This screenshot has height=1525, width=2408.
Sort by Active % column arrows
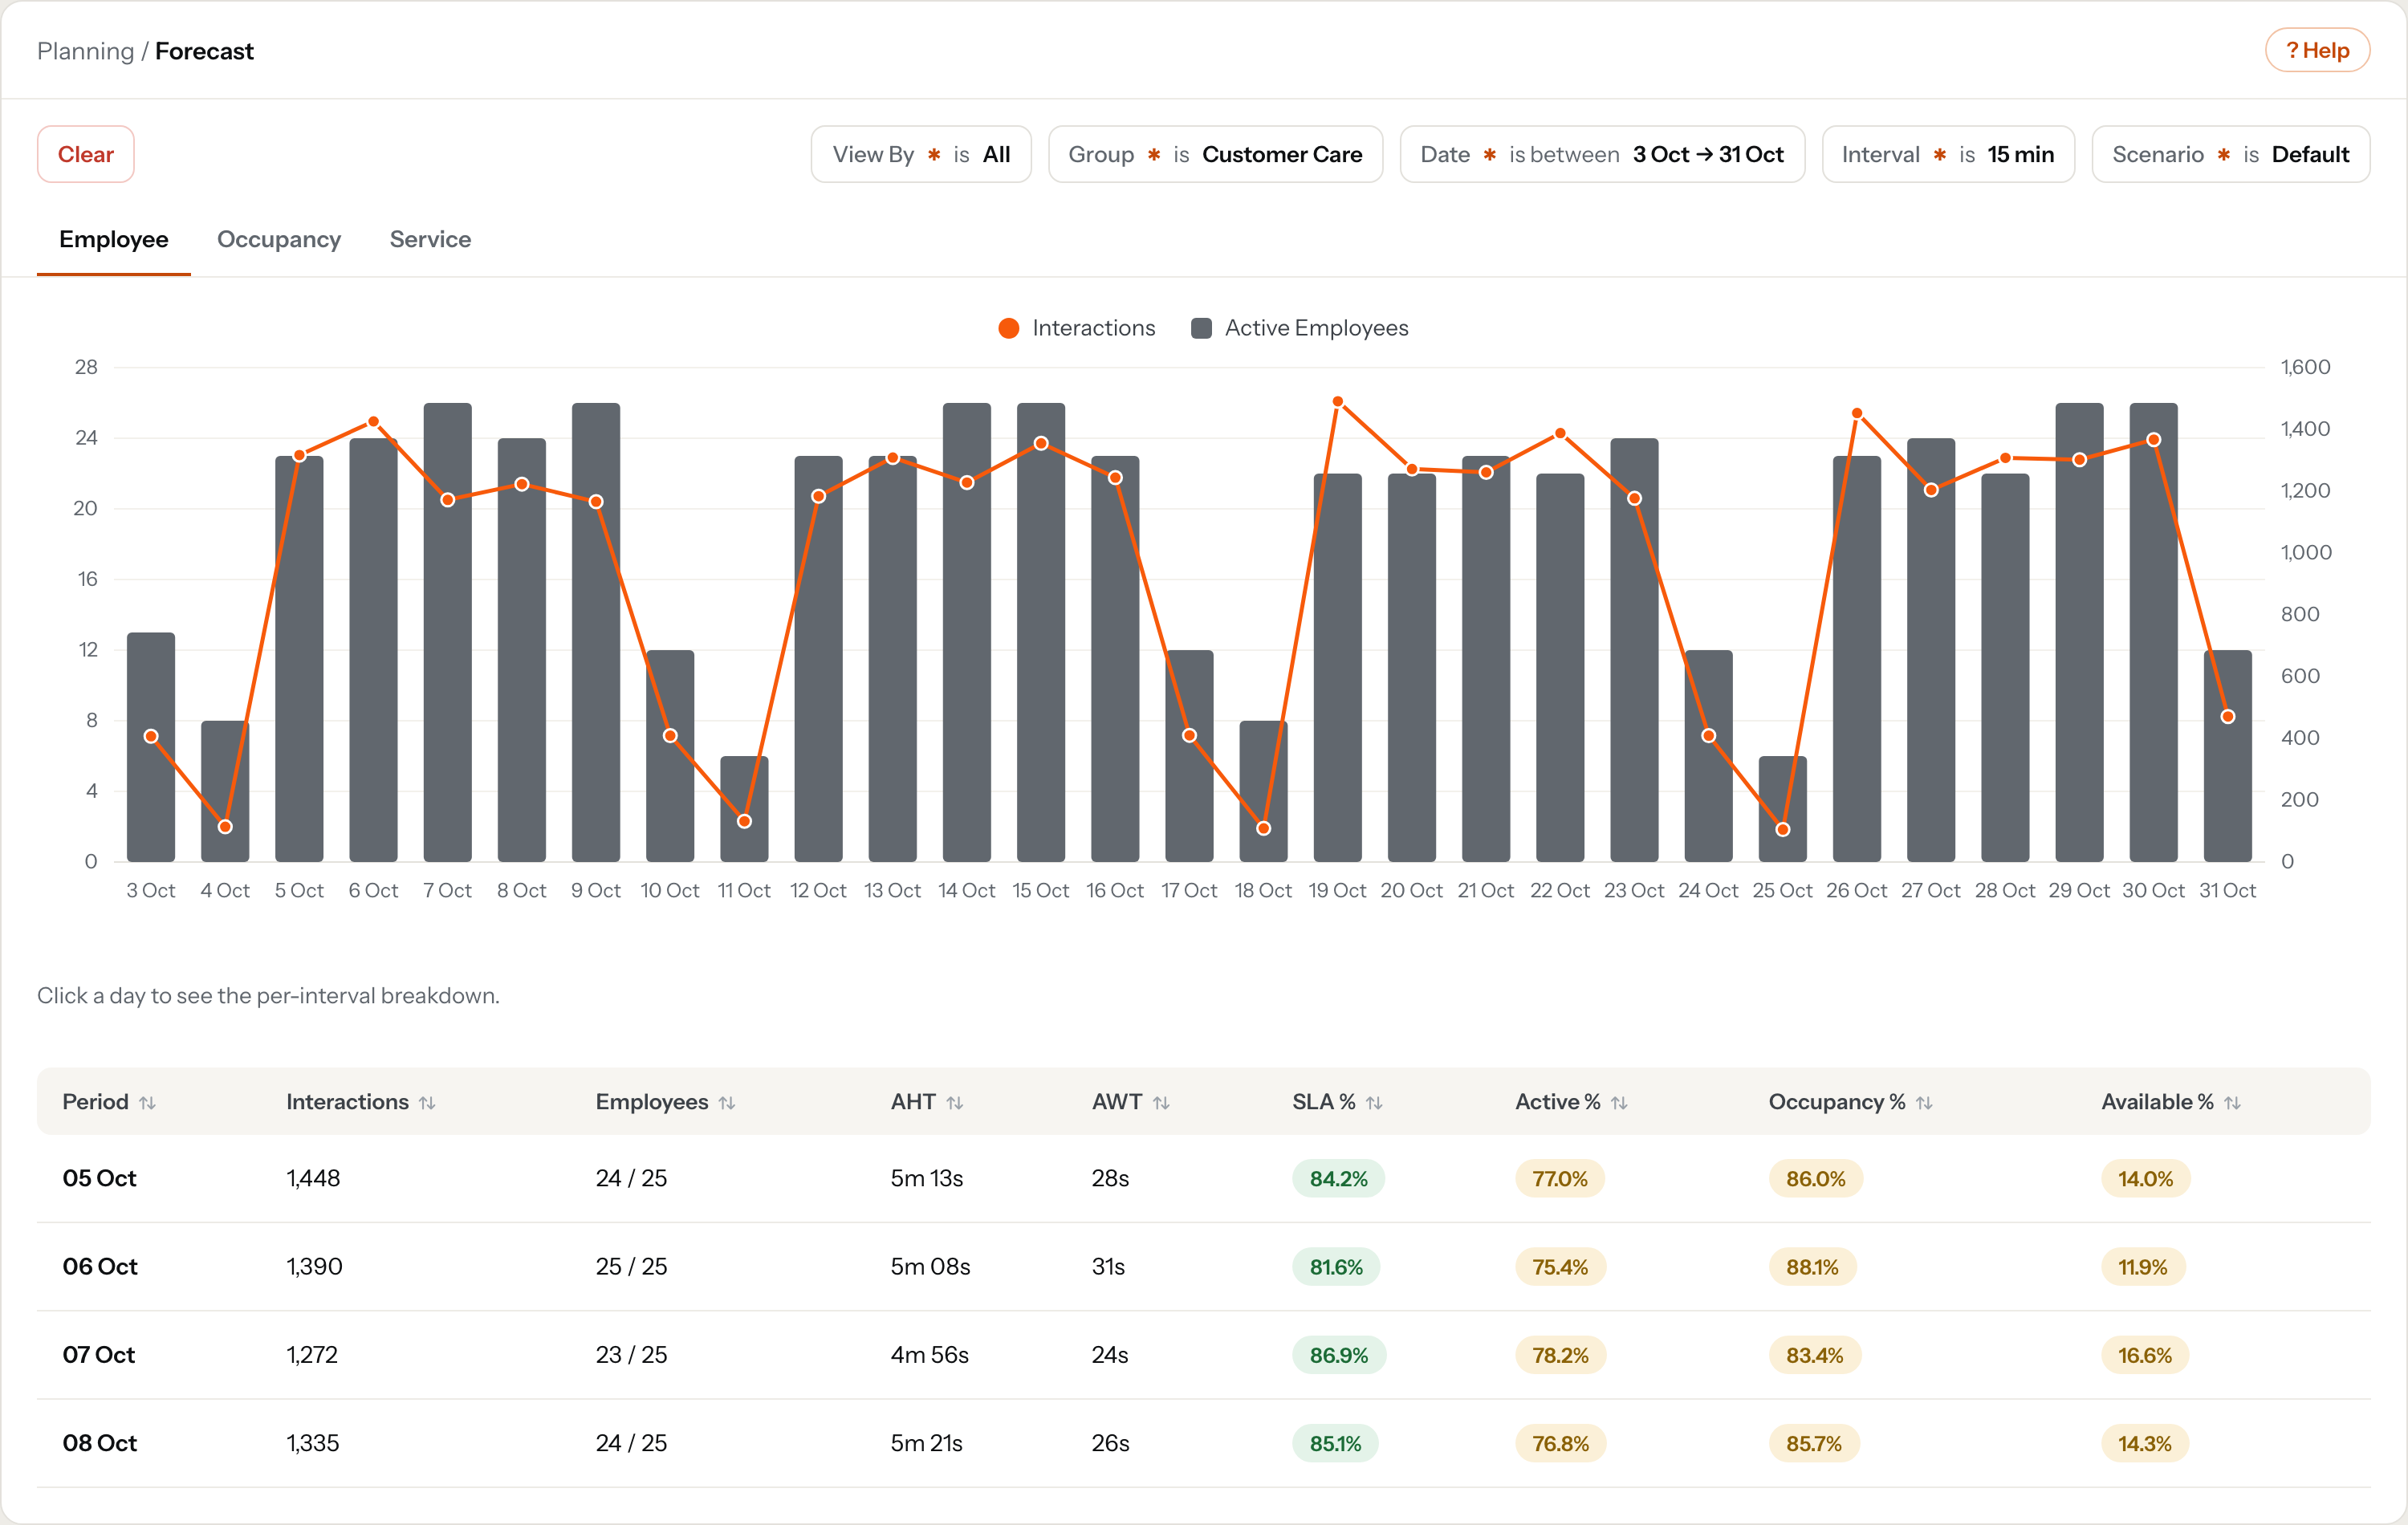coord(1619,1102)
